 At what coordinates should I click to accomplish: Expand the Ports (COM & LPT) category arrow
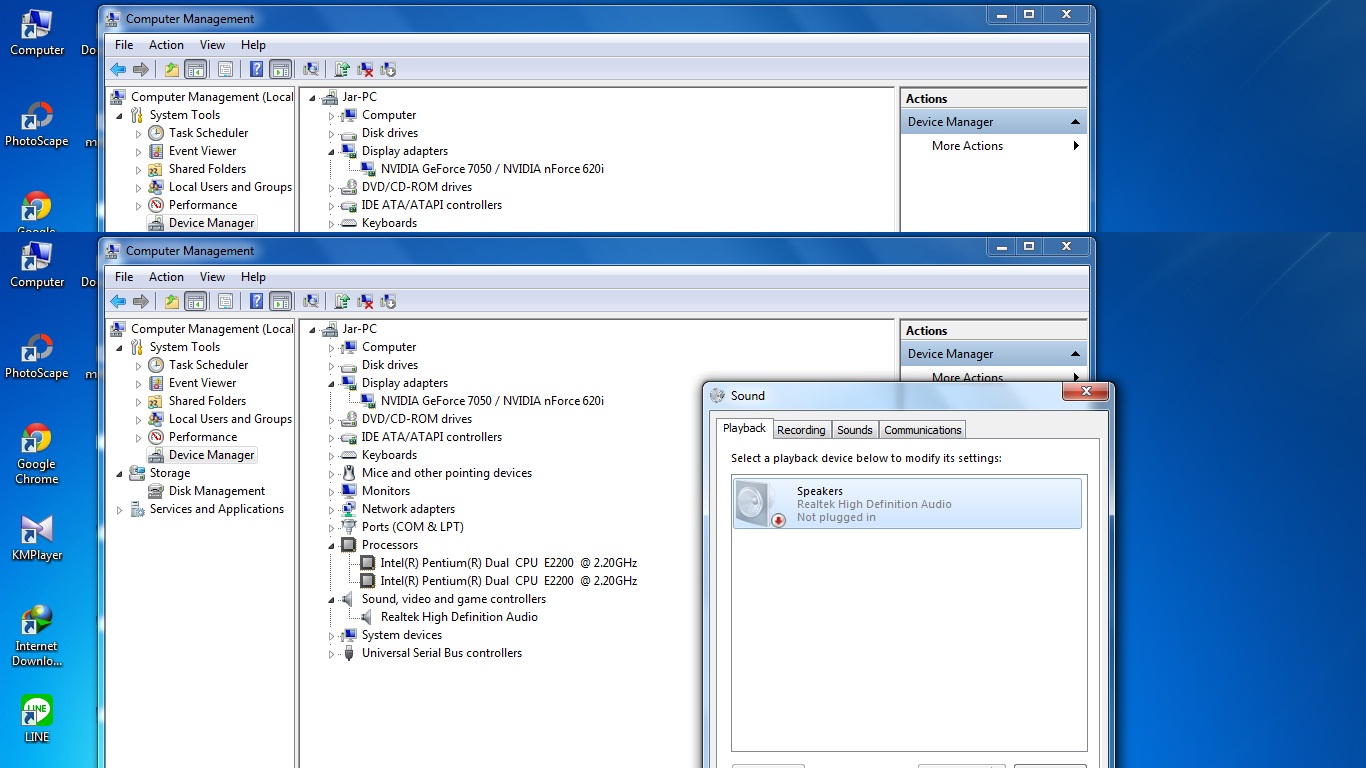tap(331, 527)
